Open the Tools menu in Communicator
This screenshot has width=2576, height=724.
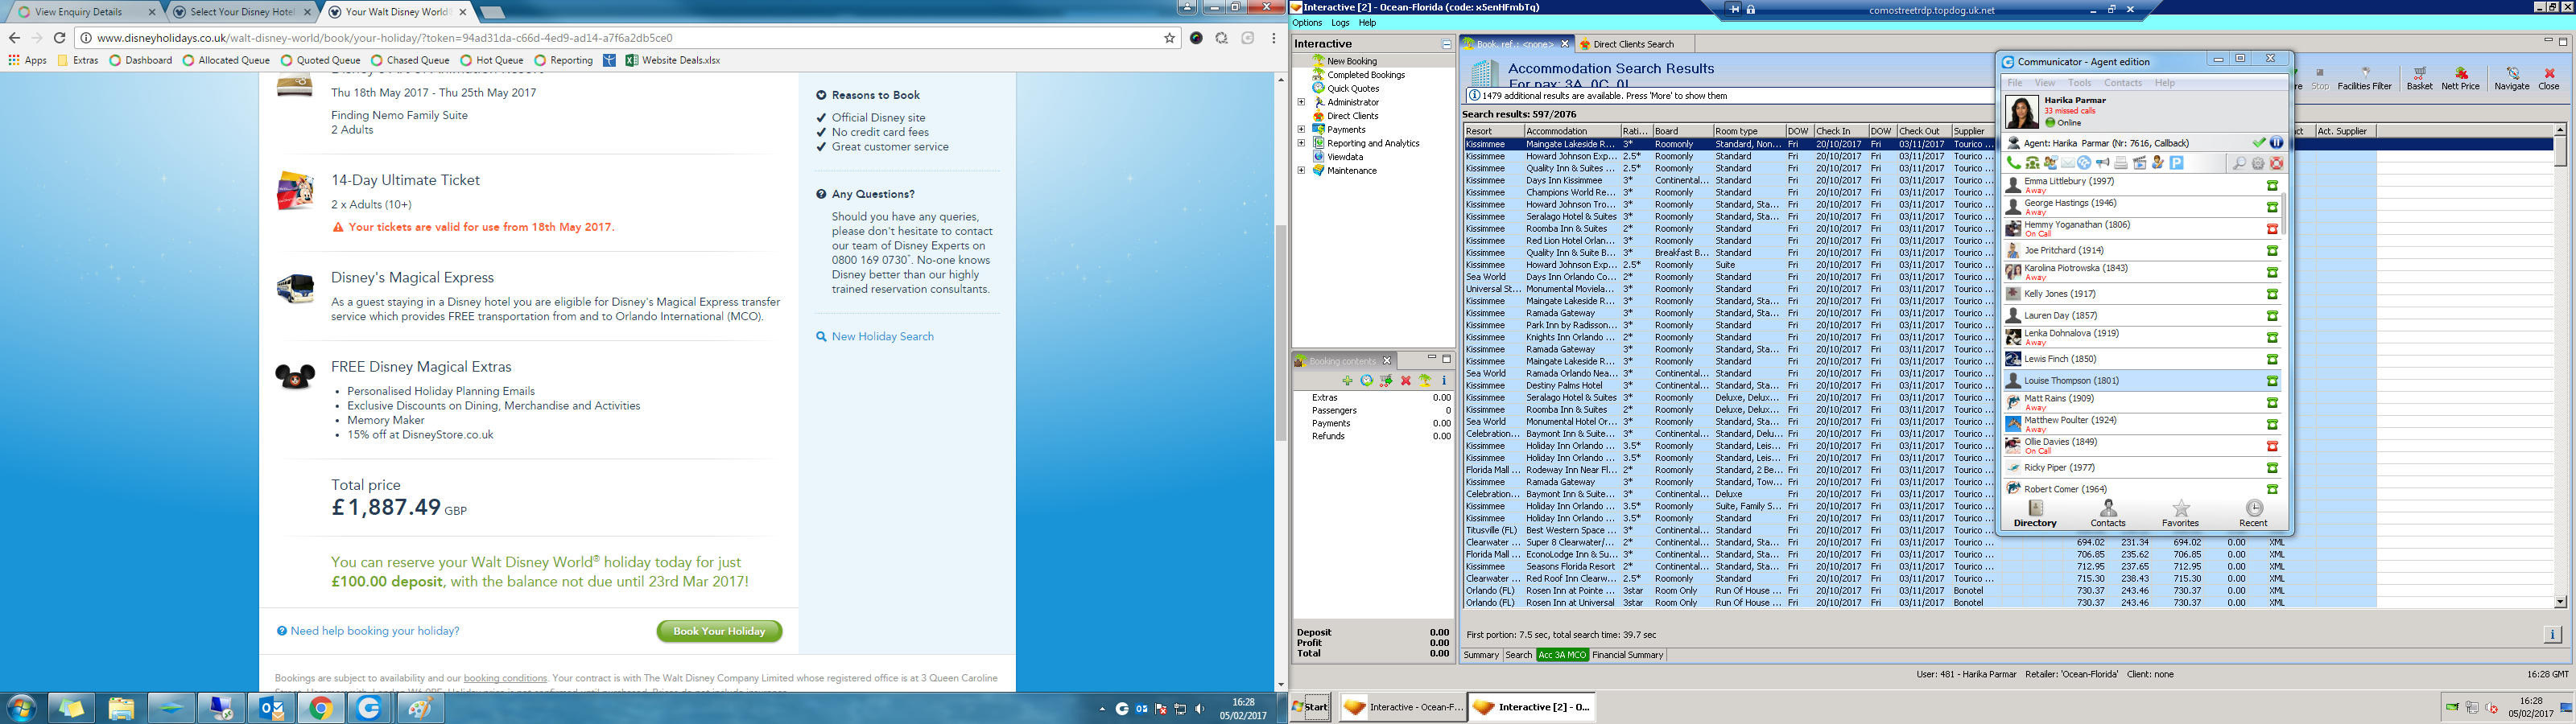(2079, 83)
